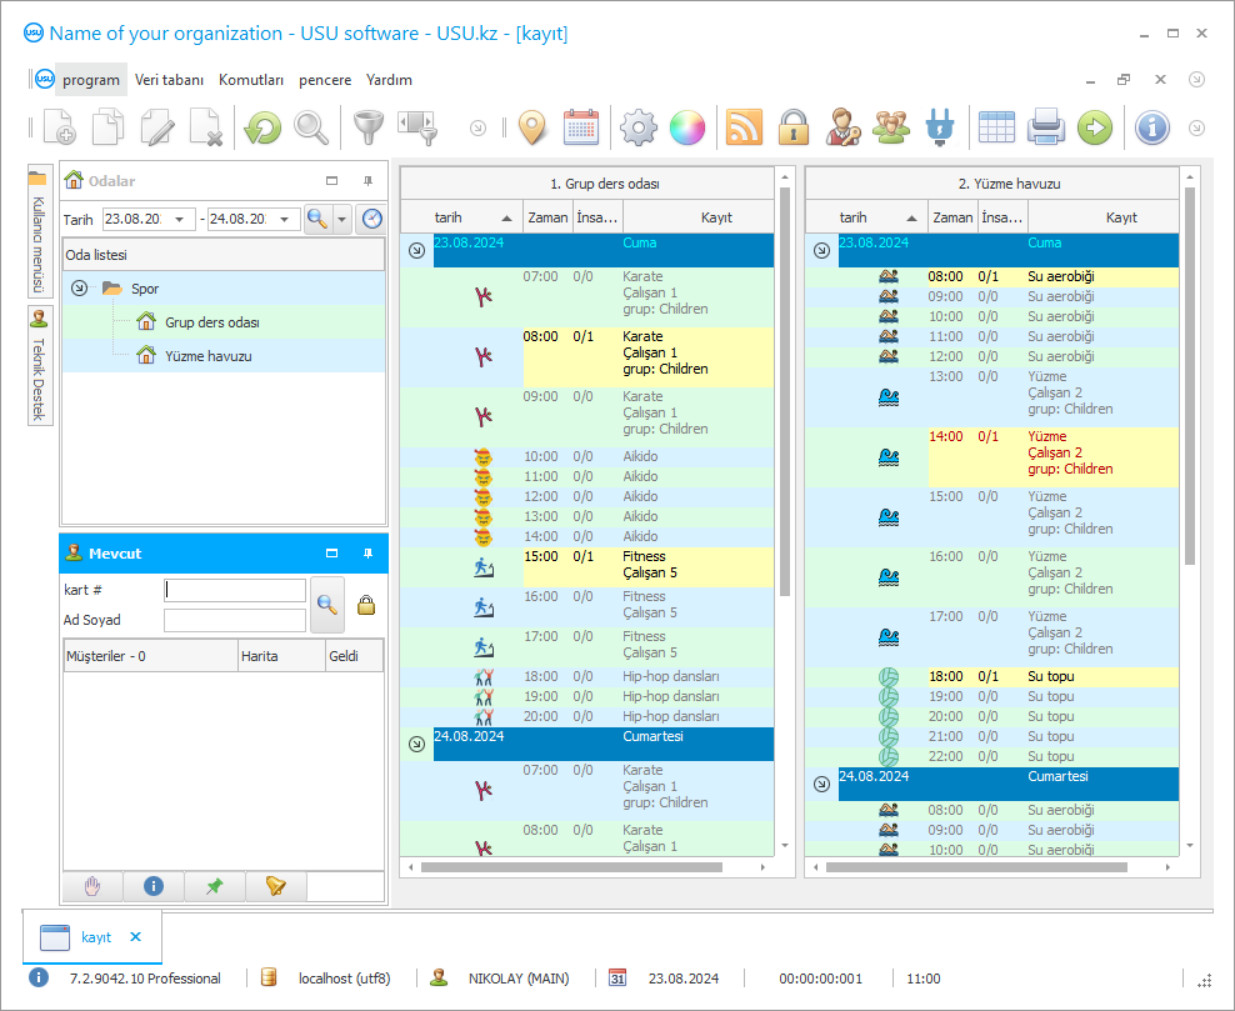Click the funnel filter toolbar icon

pyautogui.click(x=368, y=128)
